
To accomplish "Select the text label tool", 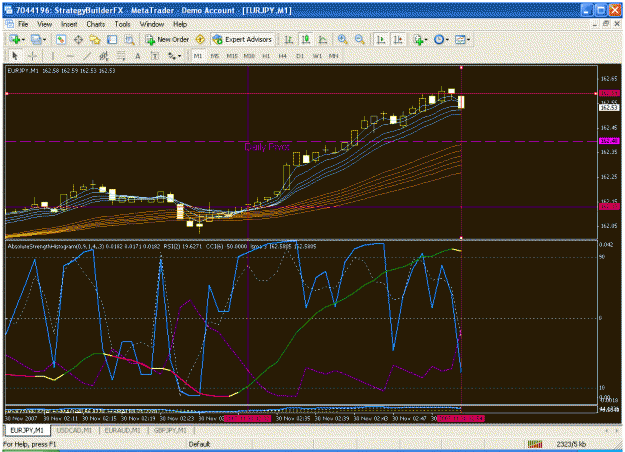I will (x=155, y=56).
